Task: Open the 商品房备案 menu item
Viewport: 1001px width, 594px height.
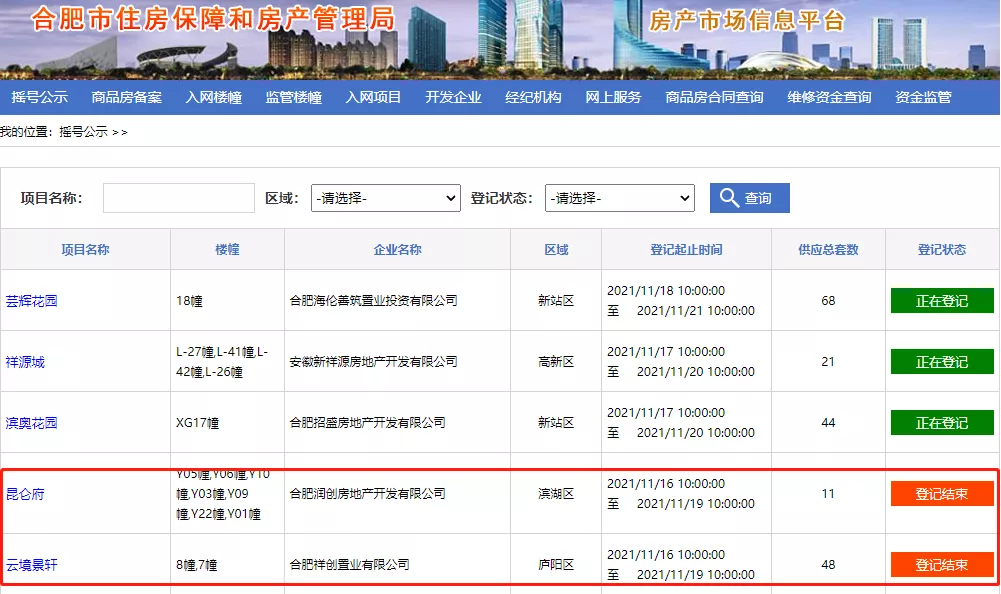Action: point(126,97)
